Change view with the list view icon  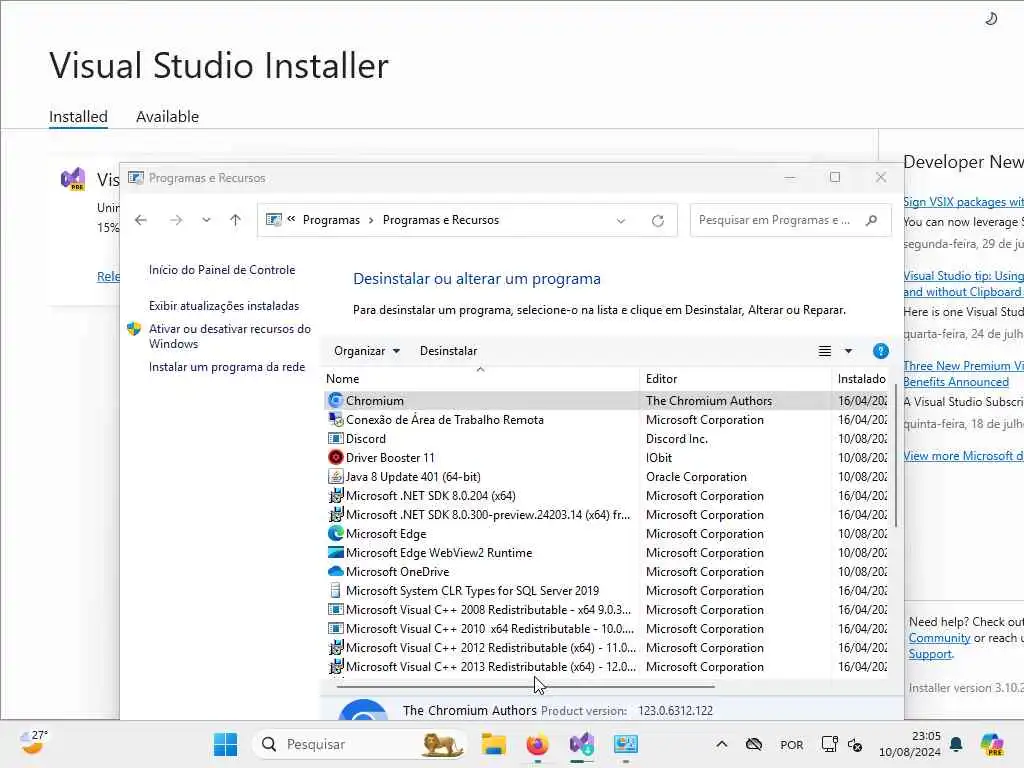tap(825, 351)
